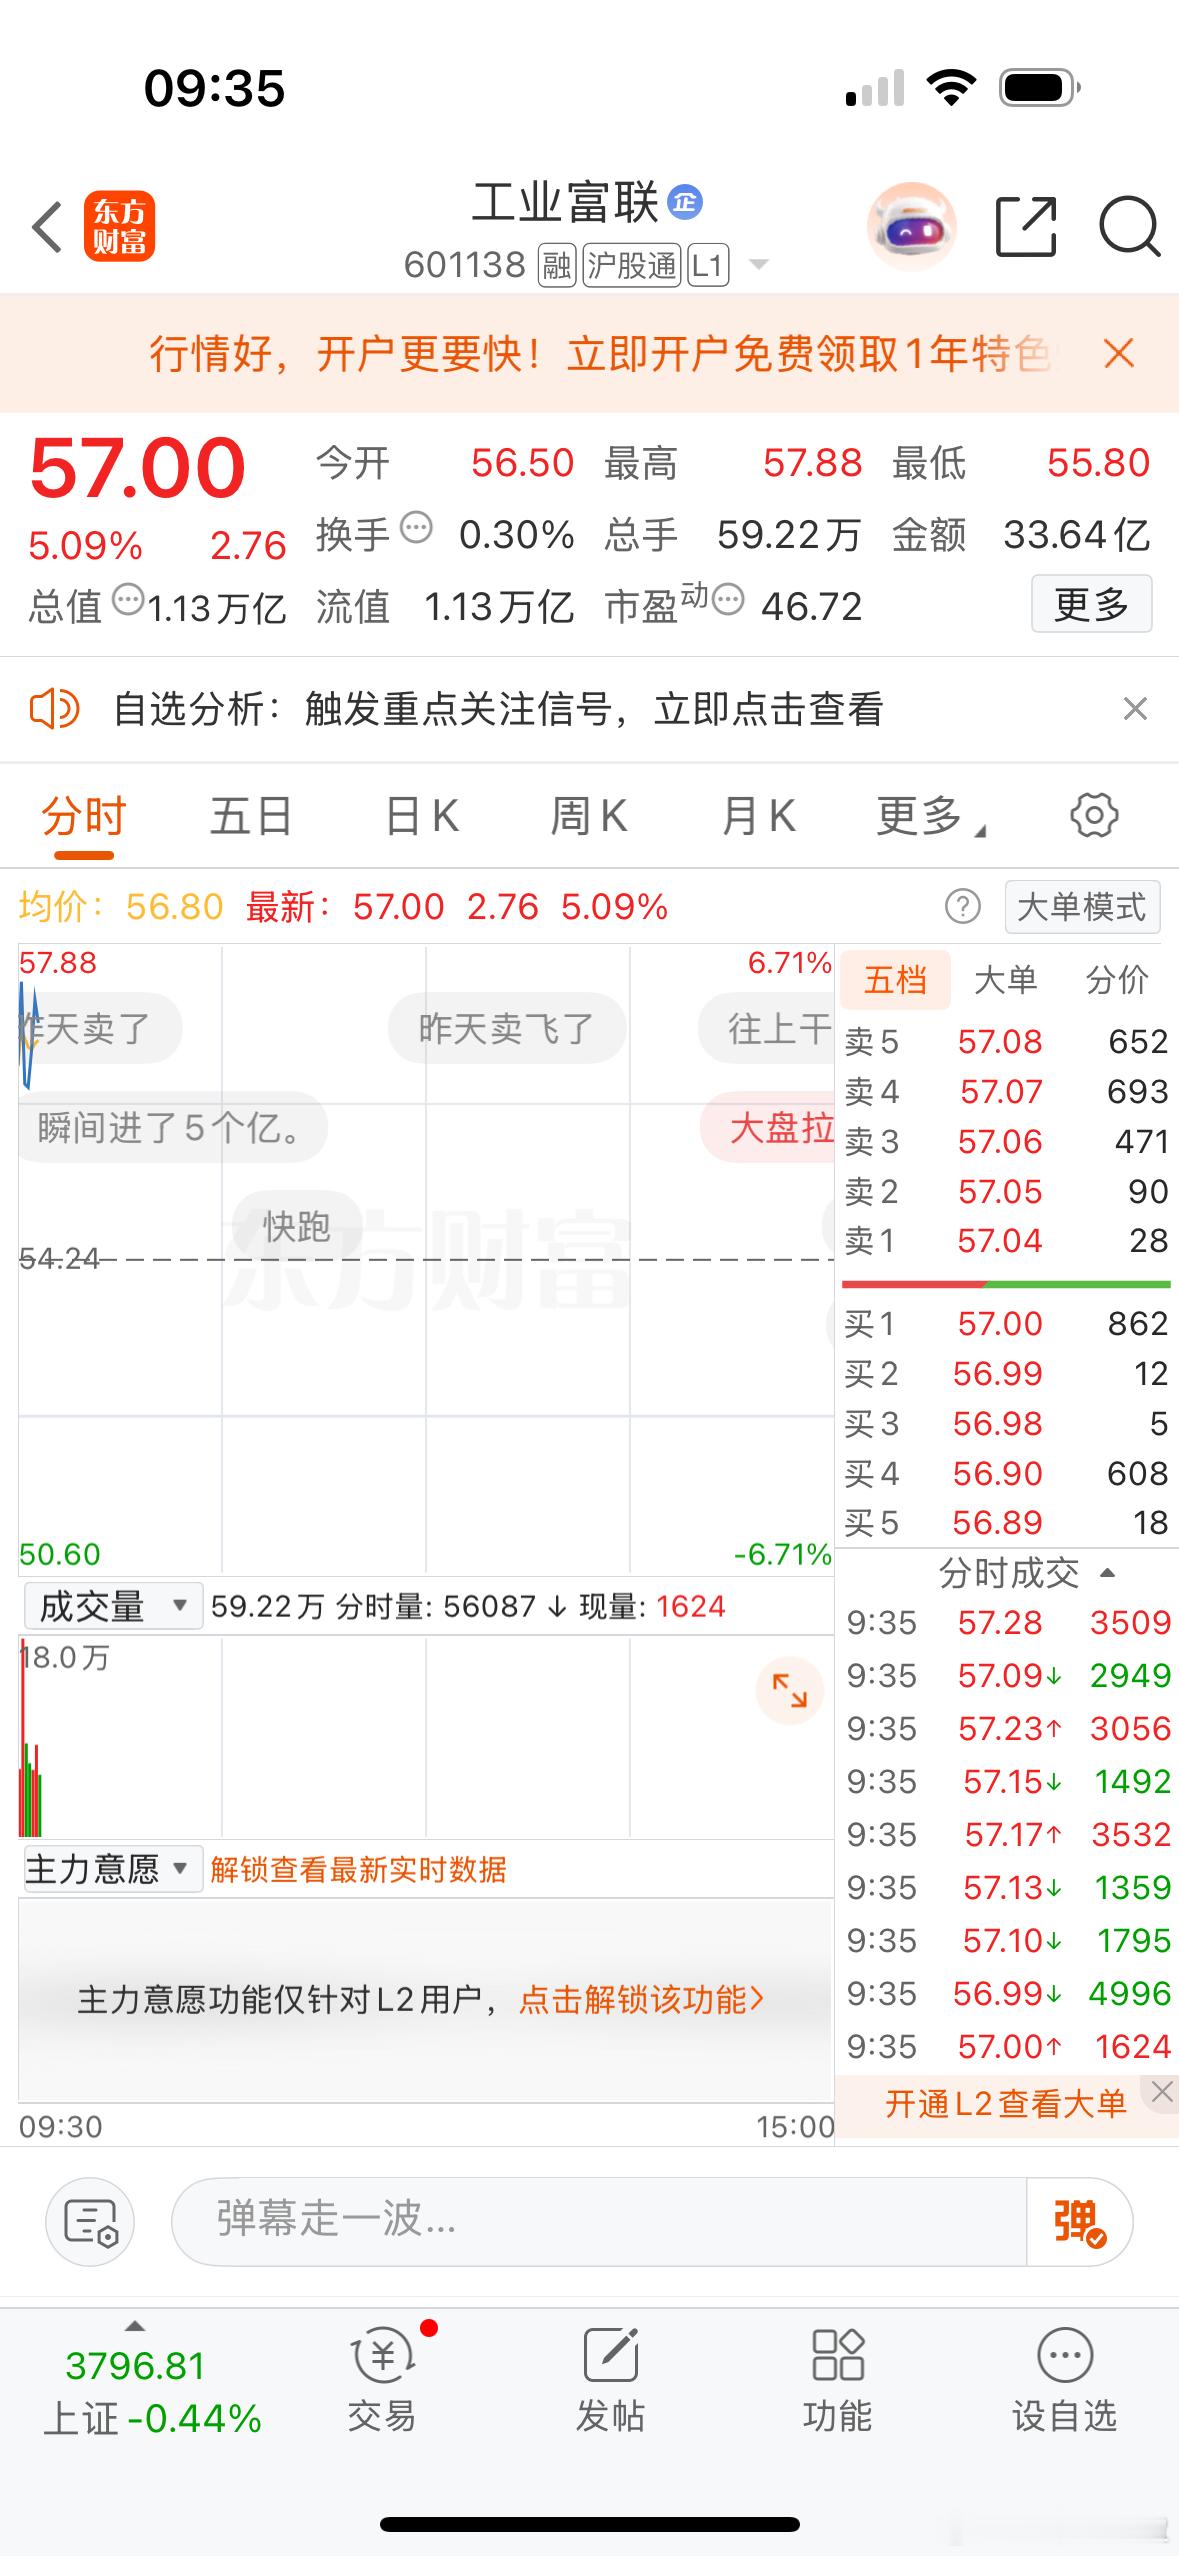This screenshot has width=1179, height=2556.
Task: Switch to the 日K chart tab
Action: click(422, 817)
